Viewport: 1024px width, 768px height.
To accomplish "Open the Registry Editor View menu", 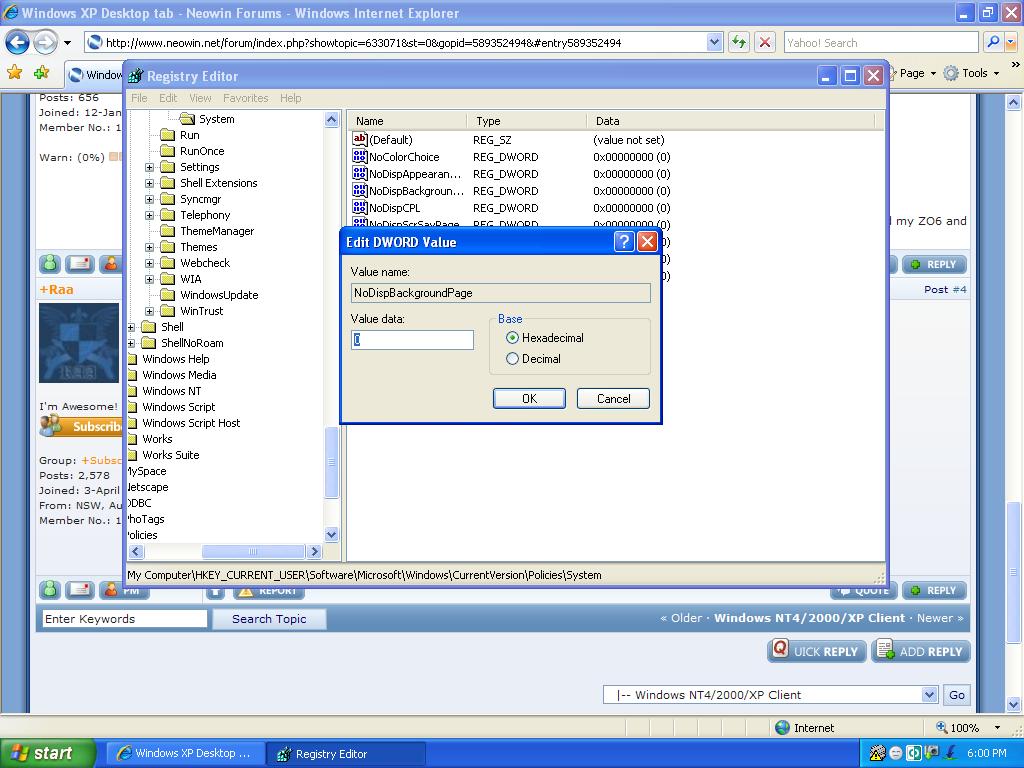I will tap(200, 98).
